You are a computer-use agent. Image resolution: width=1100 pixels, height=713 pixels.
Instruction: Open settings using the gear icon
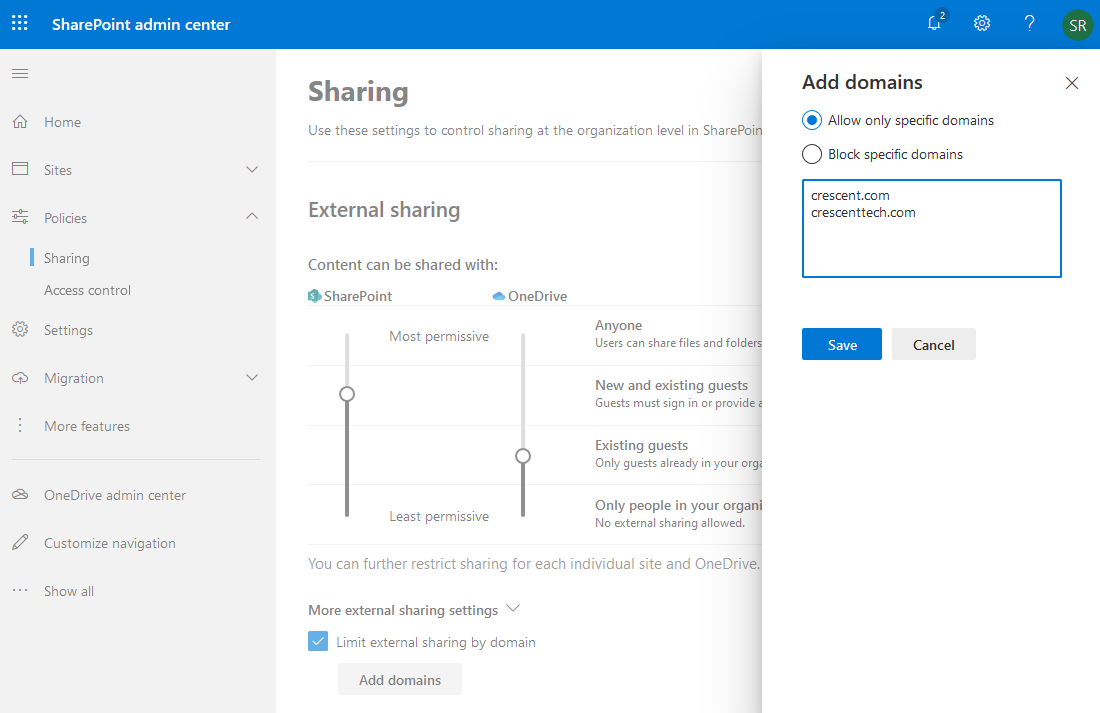click(x=981, y=23)
